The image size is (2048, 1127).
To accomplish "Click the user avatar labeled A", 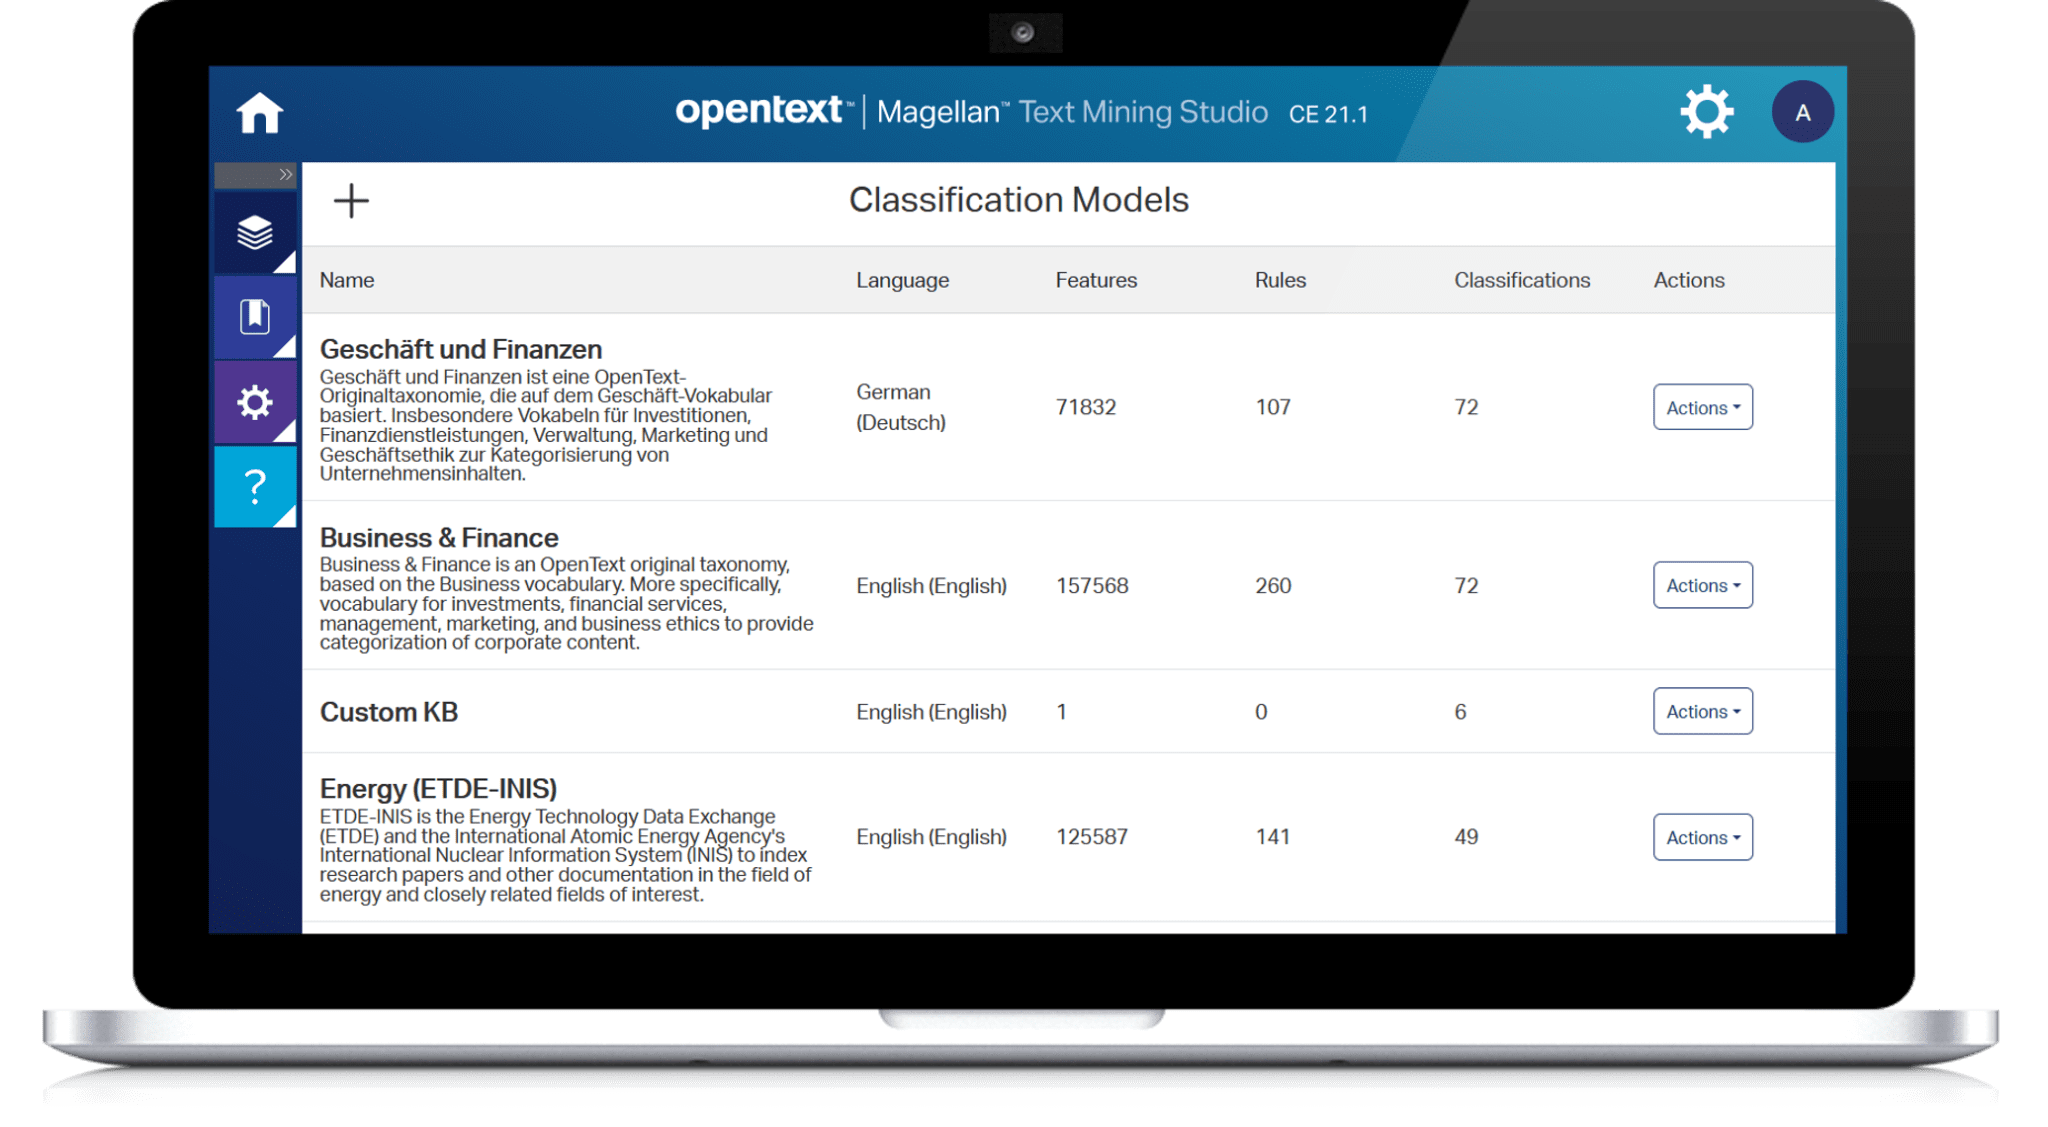I will pos(1803,112).
